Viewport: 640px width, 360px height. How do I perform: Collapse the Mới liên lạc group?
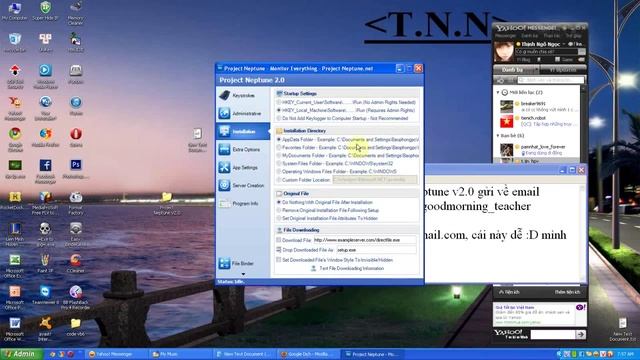coord(498,93)
